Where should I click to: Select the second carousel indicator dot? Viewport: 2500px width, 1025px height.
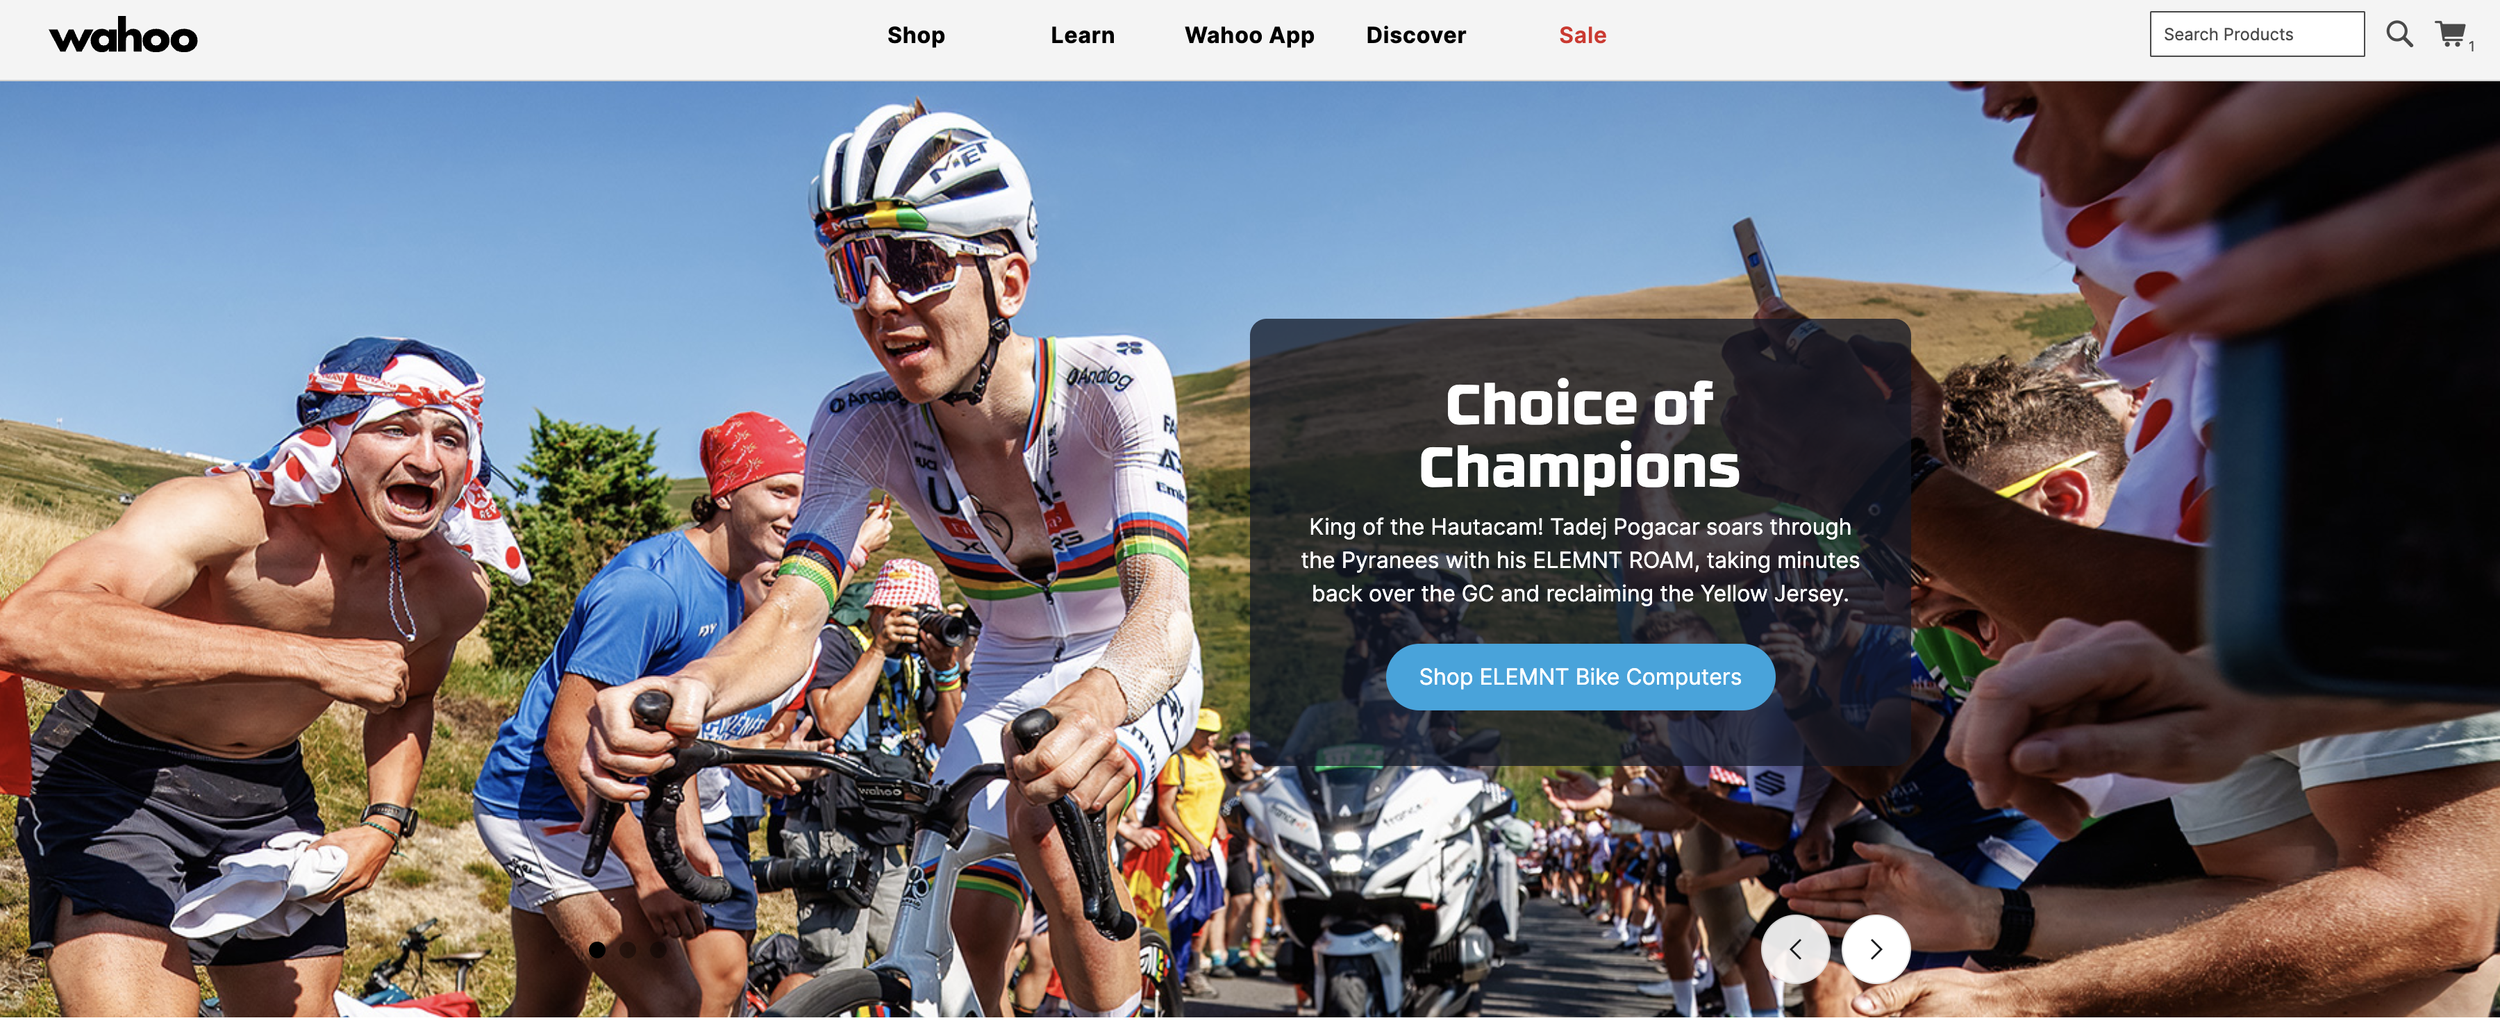tap(628, 950)
